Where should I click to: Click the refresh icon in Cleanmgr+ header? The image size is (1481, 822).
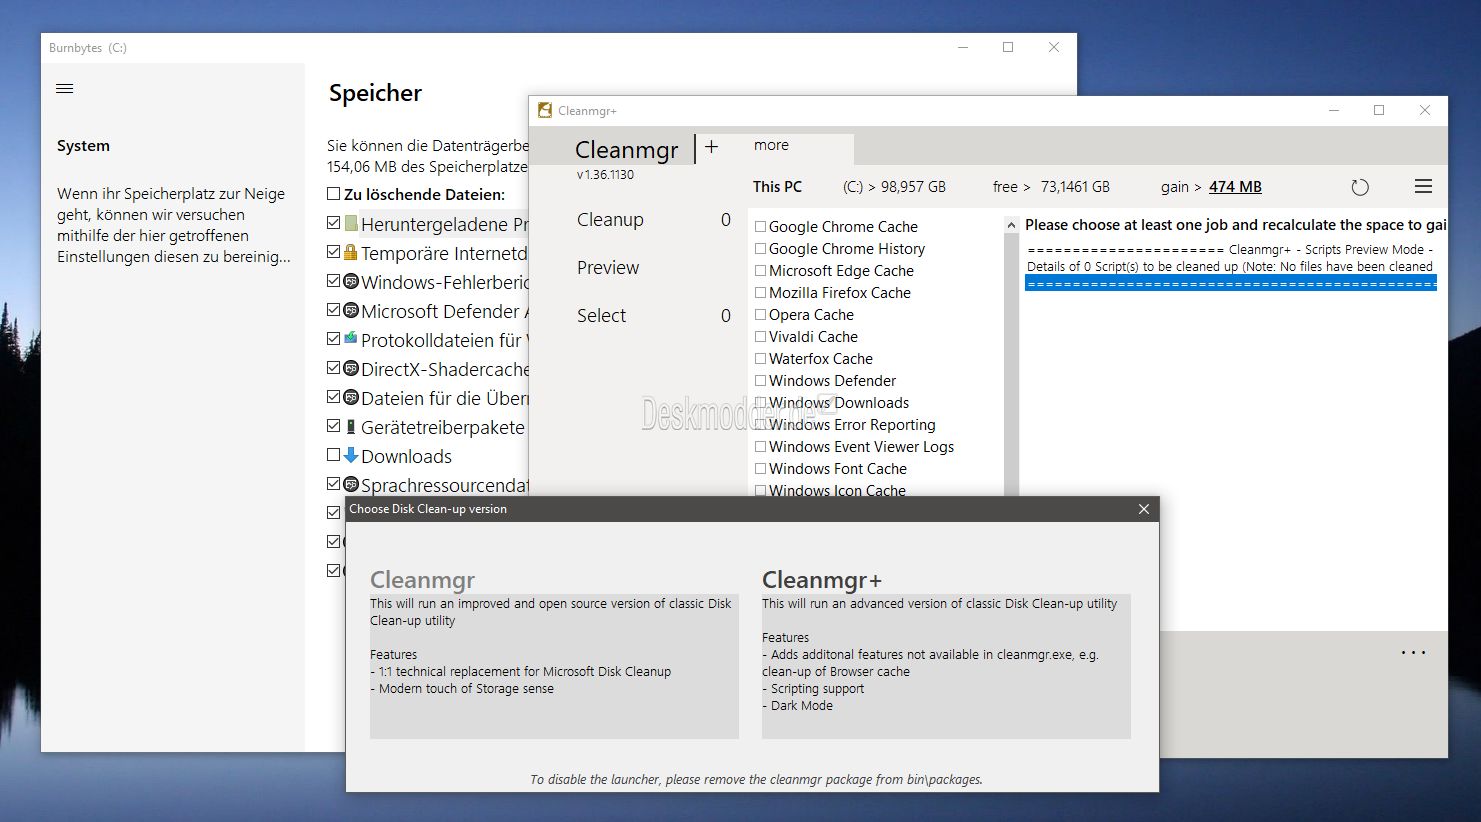[1360, 187]
